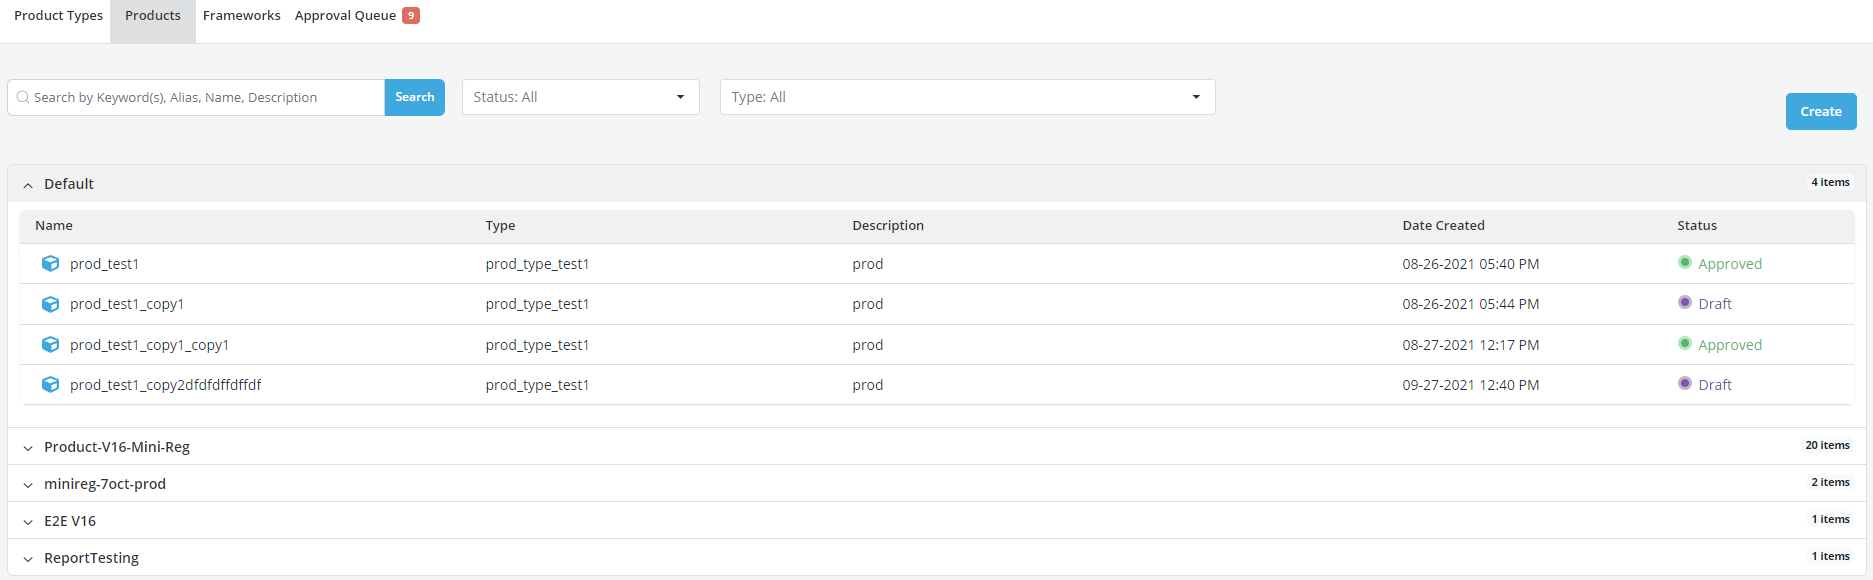Click the Create button

pos(1820,112)
